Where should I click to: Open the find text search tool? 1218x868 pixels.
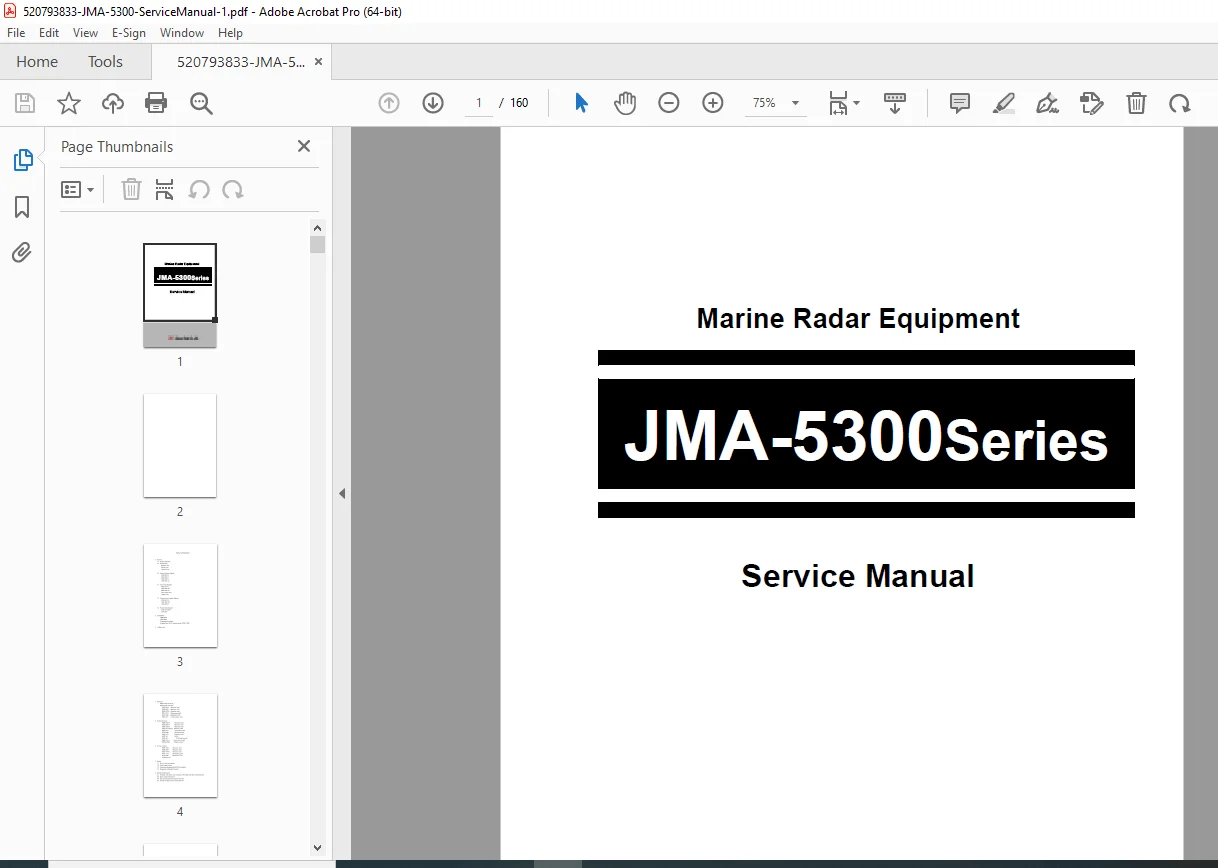[202, 103]
